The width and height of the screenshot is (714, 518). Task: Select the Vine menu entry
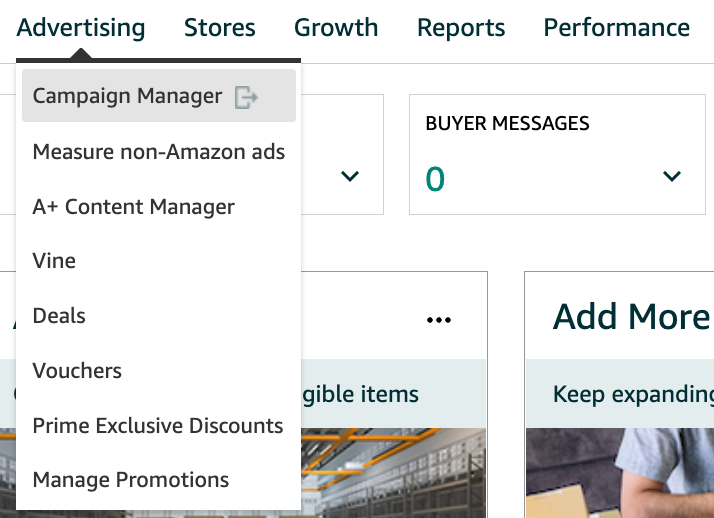[54, 261]
